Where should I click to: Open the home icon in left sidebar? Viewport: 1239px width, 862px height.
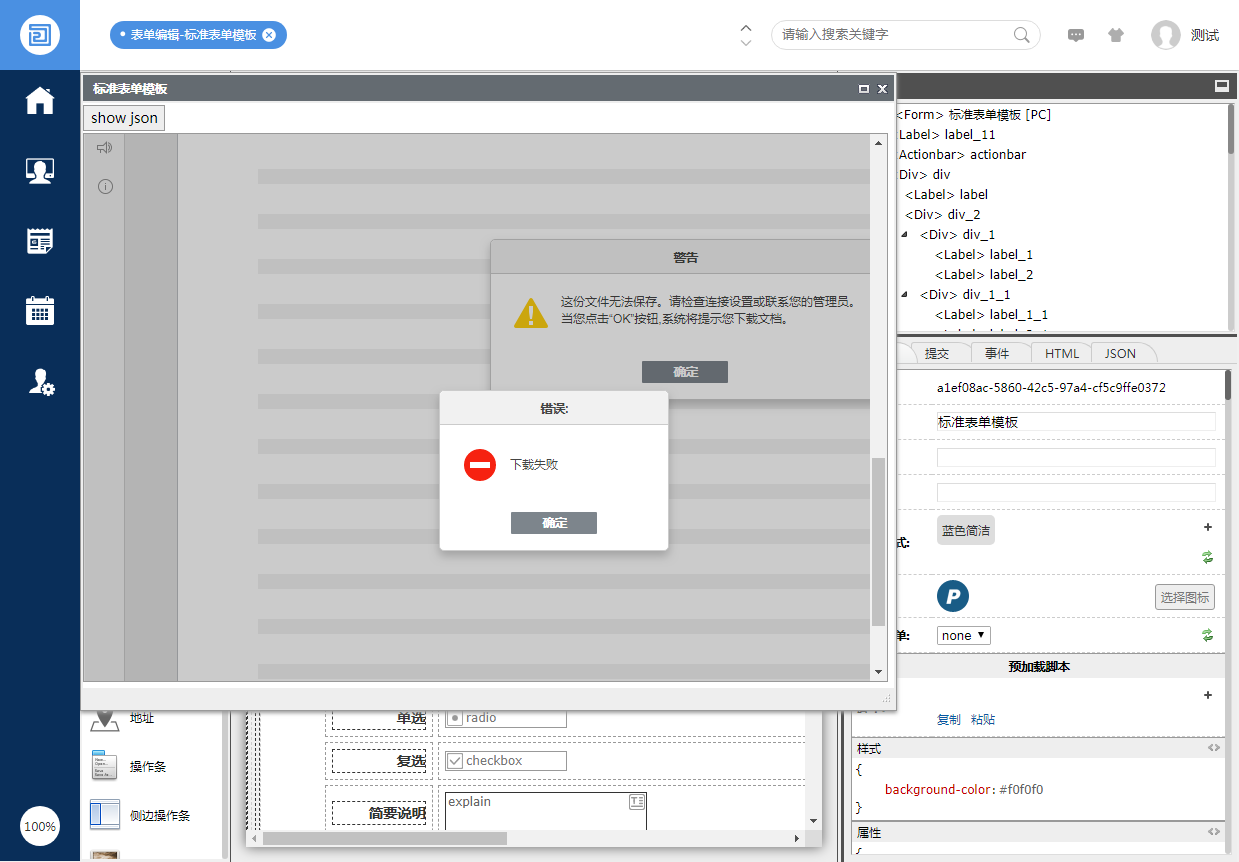coord(40,101)
